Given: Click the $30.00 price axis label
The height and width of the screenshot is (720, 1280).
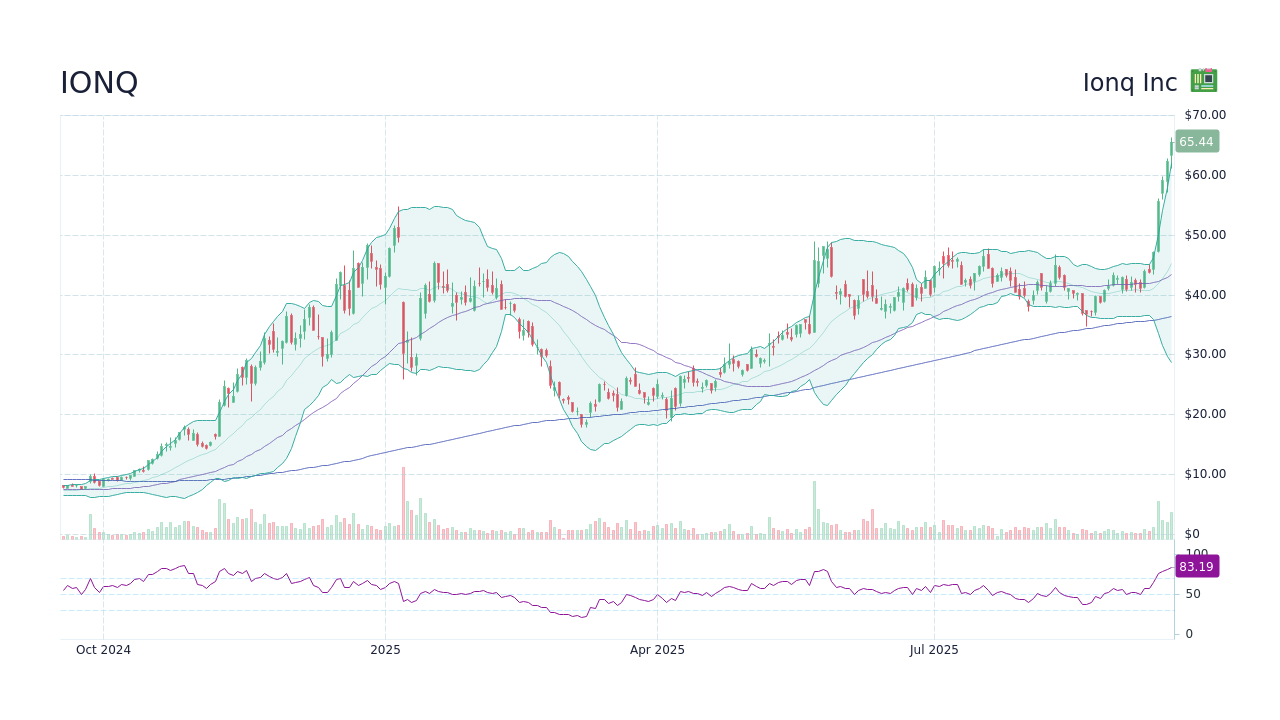Looking at the screenshot, I should (x=1205, y=354).
